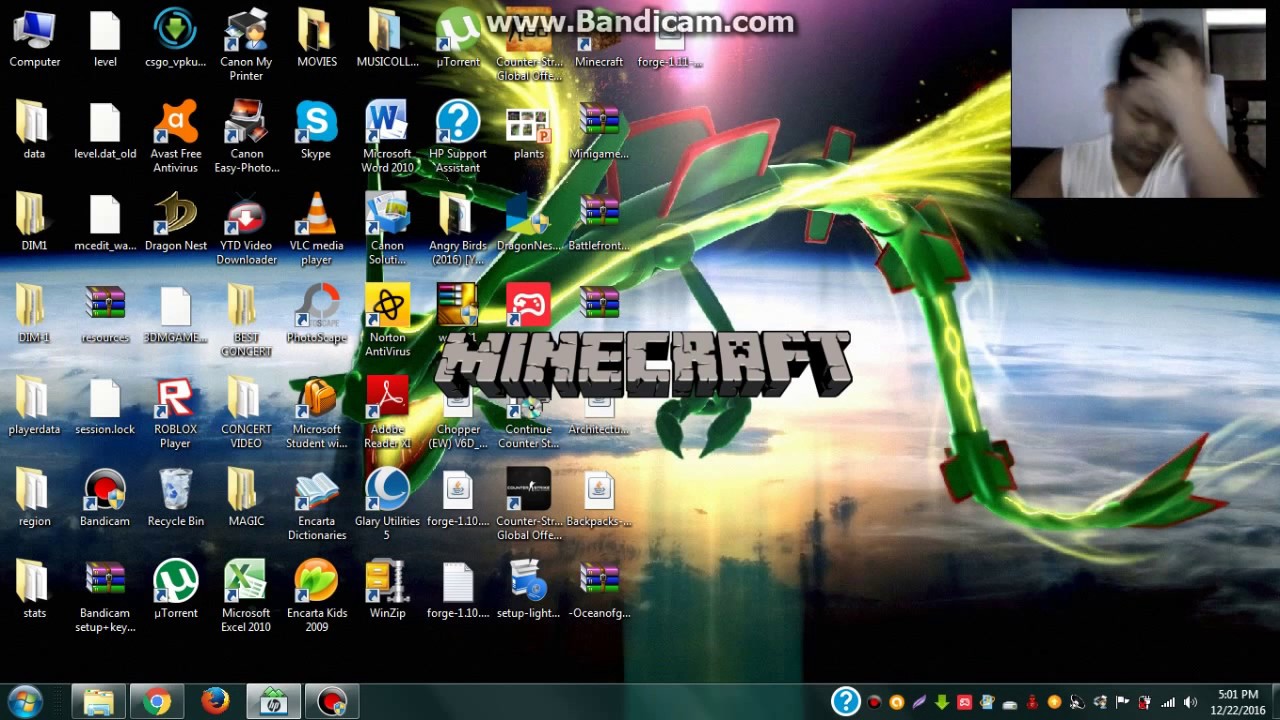Open Norton AntiVirus
The height and width of the screenshot is (720, 1280).
tap(387, 321)
